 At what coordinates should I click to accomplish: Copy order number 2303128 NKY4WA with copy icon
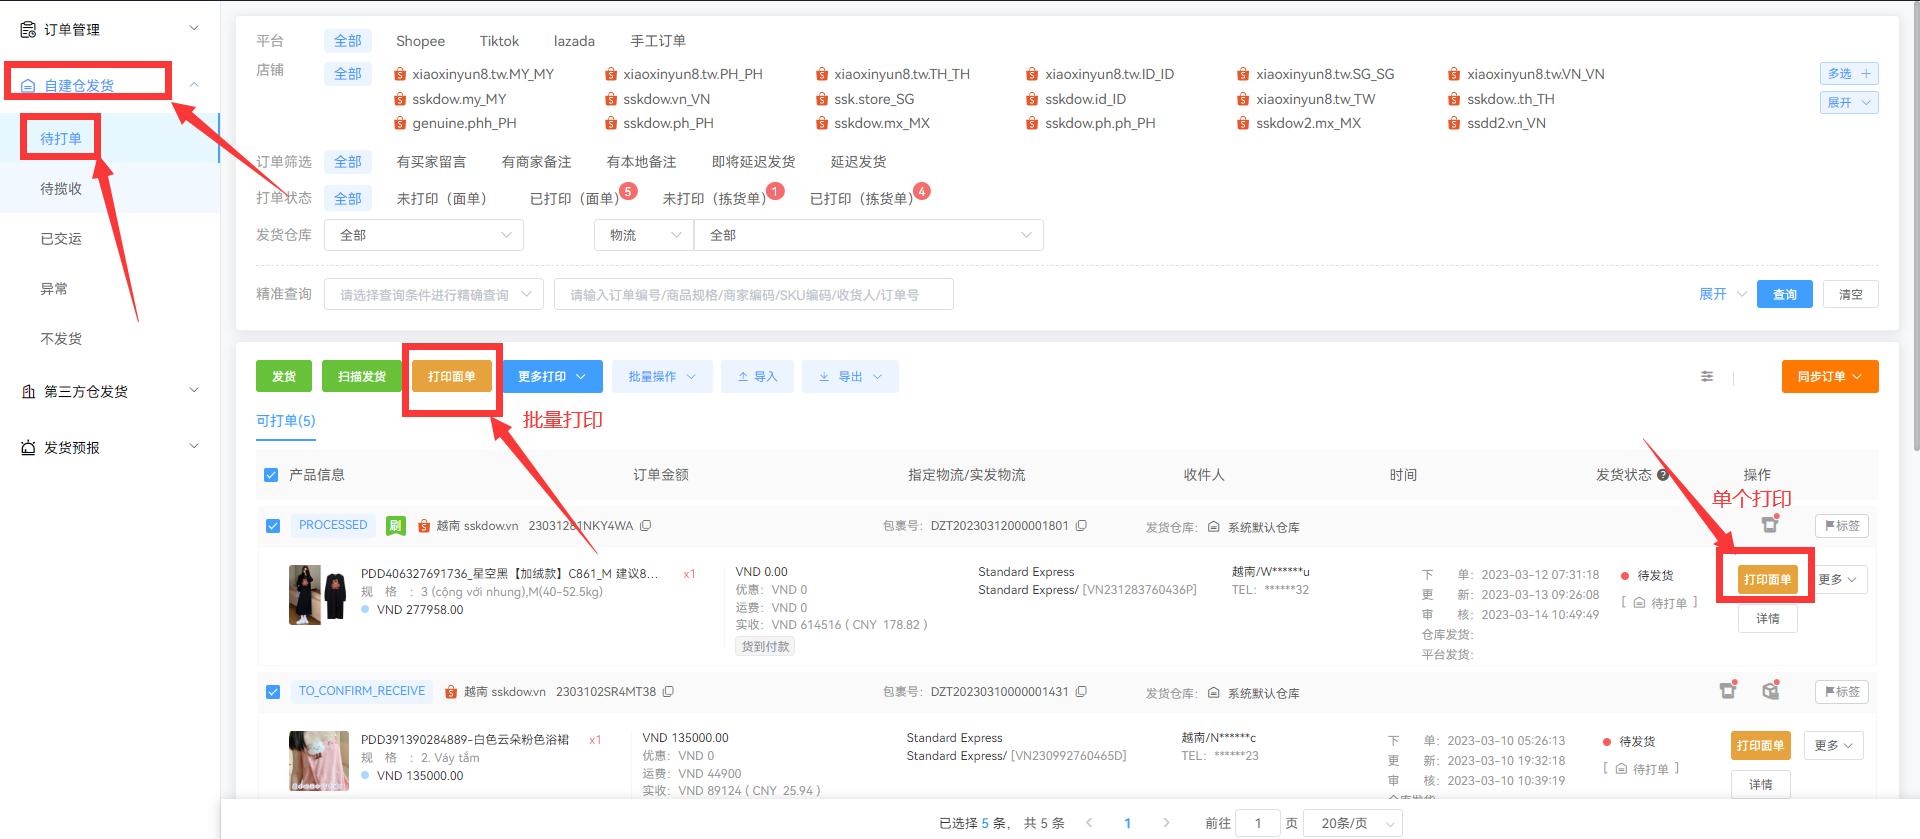[x=646, y=525]
